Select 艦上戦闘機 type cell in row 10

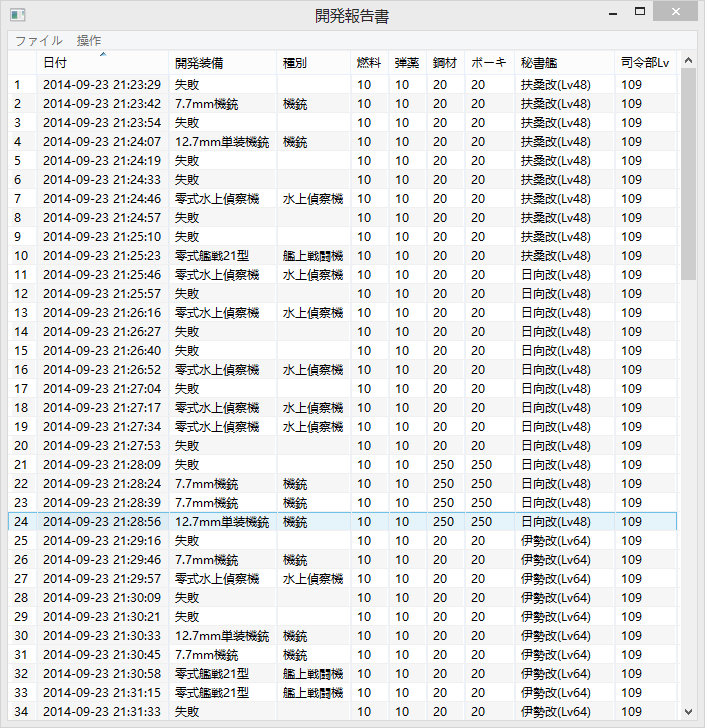313,256
